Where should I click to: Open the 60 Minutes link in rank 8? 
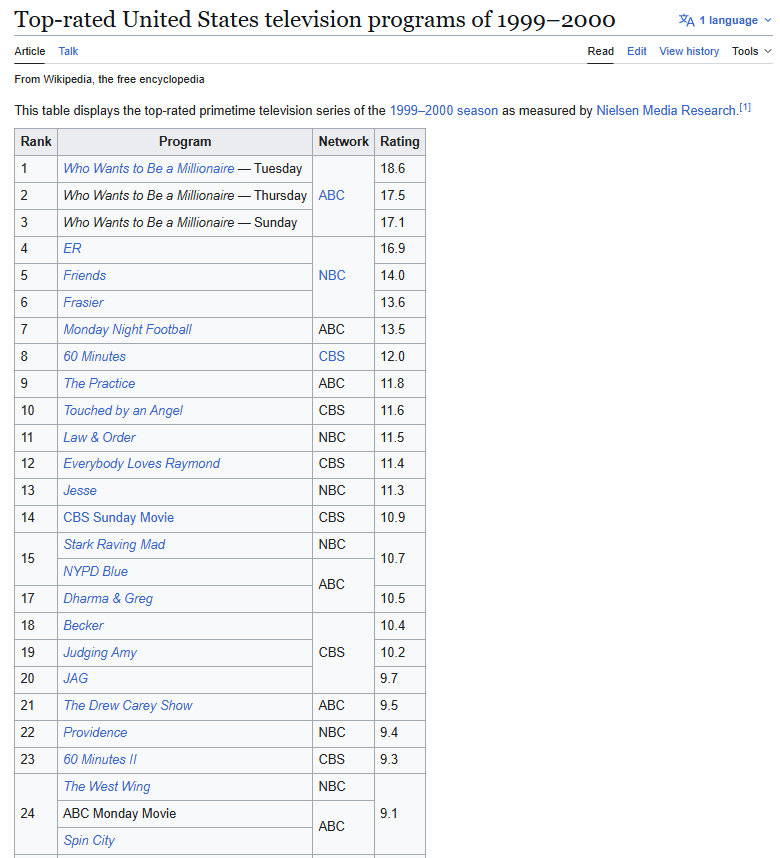(x=95, y=356)
